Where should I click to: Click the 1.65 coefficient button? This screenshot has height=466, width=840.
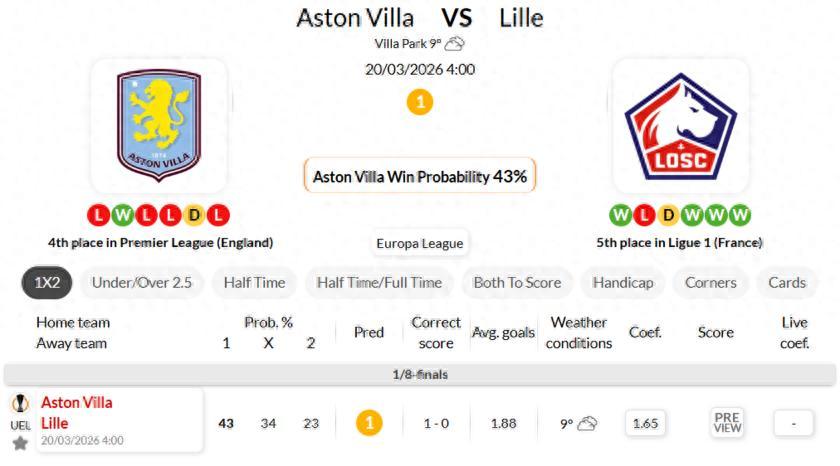[x=646, y=423]
